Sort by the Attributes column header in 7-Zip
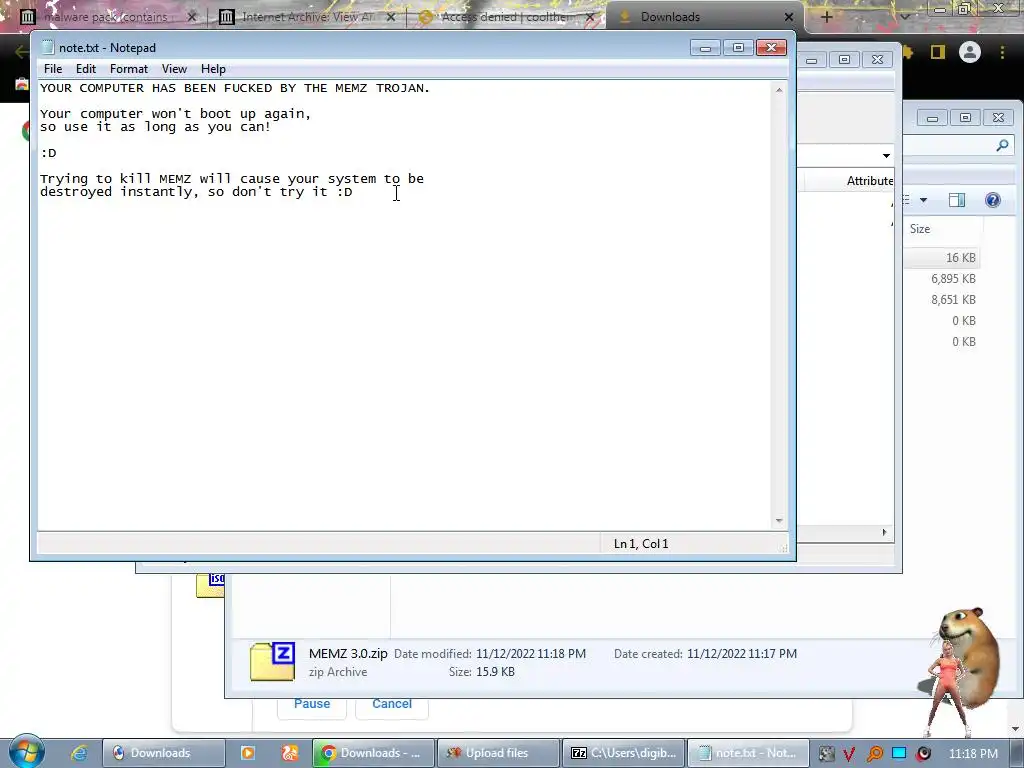The image size is (1024, 768). (x=869, y=181)
